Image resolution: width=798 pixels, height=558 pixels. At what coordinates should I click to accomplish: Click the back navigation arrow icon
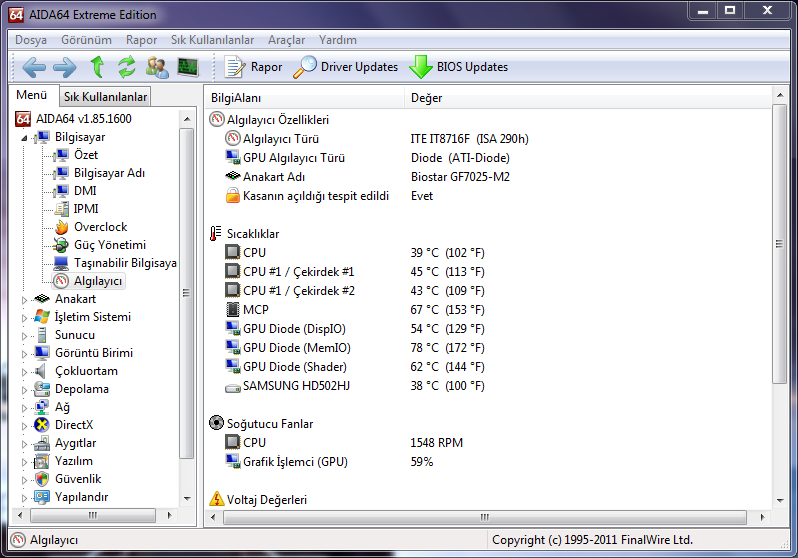pyautogui.click(x=34, y=67)
